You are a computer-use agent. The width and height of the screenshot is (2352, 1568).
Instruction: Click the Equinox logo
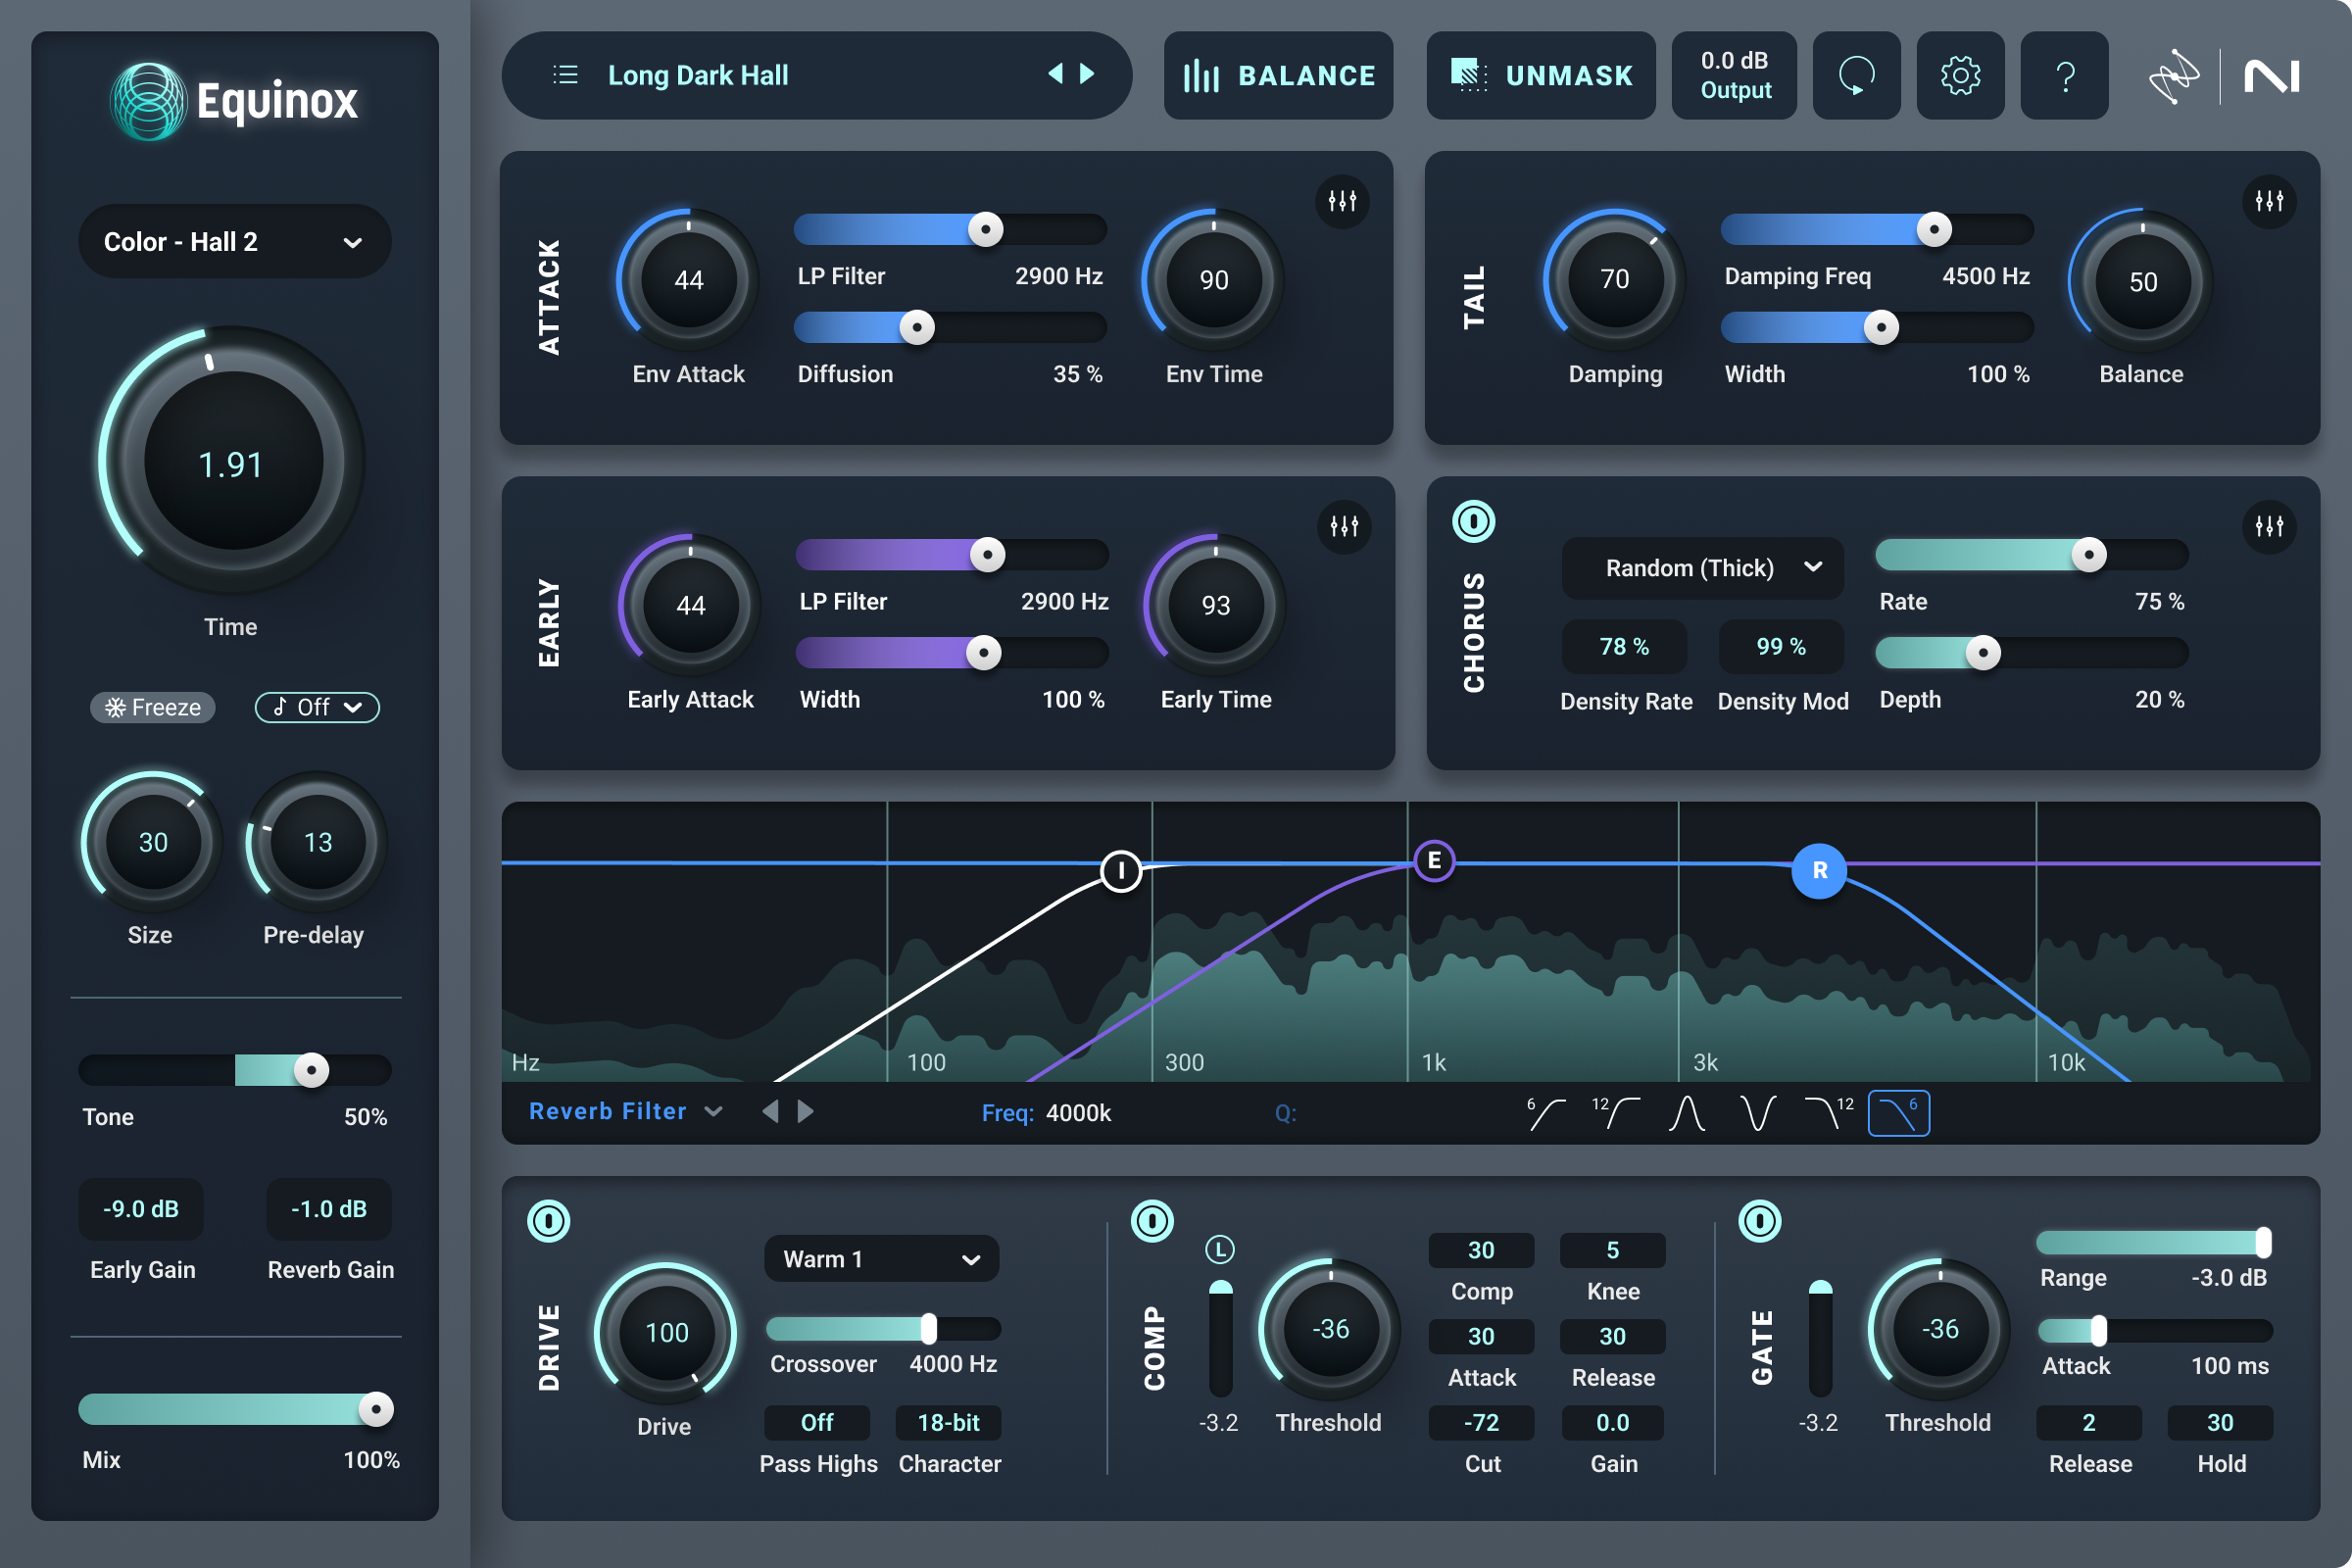click(234, 101)
